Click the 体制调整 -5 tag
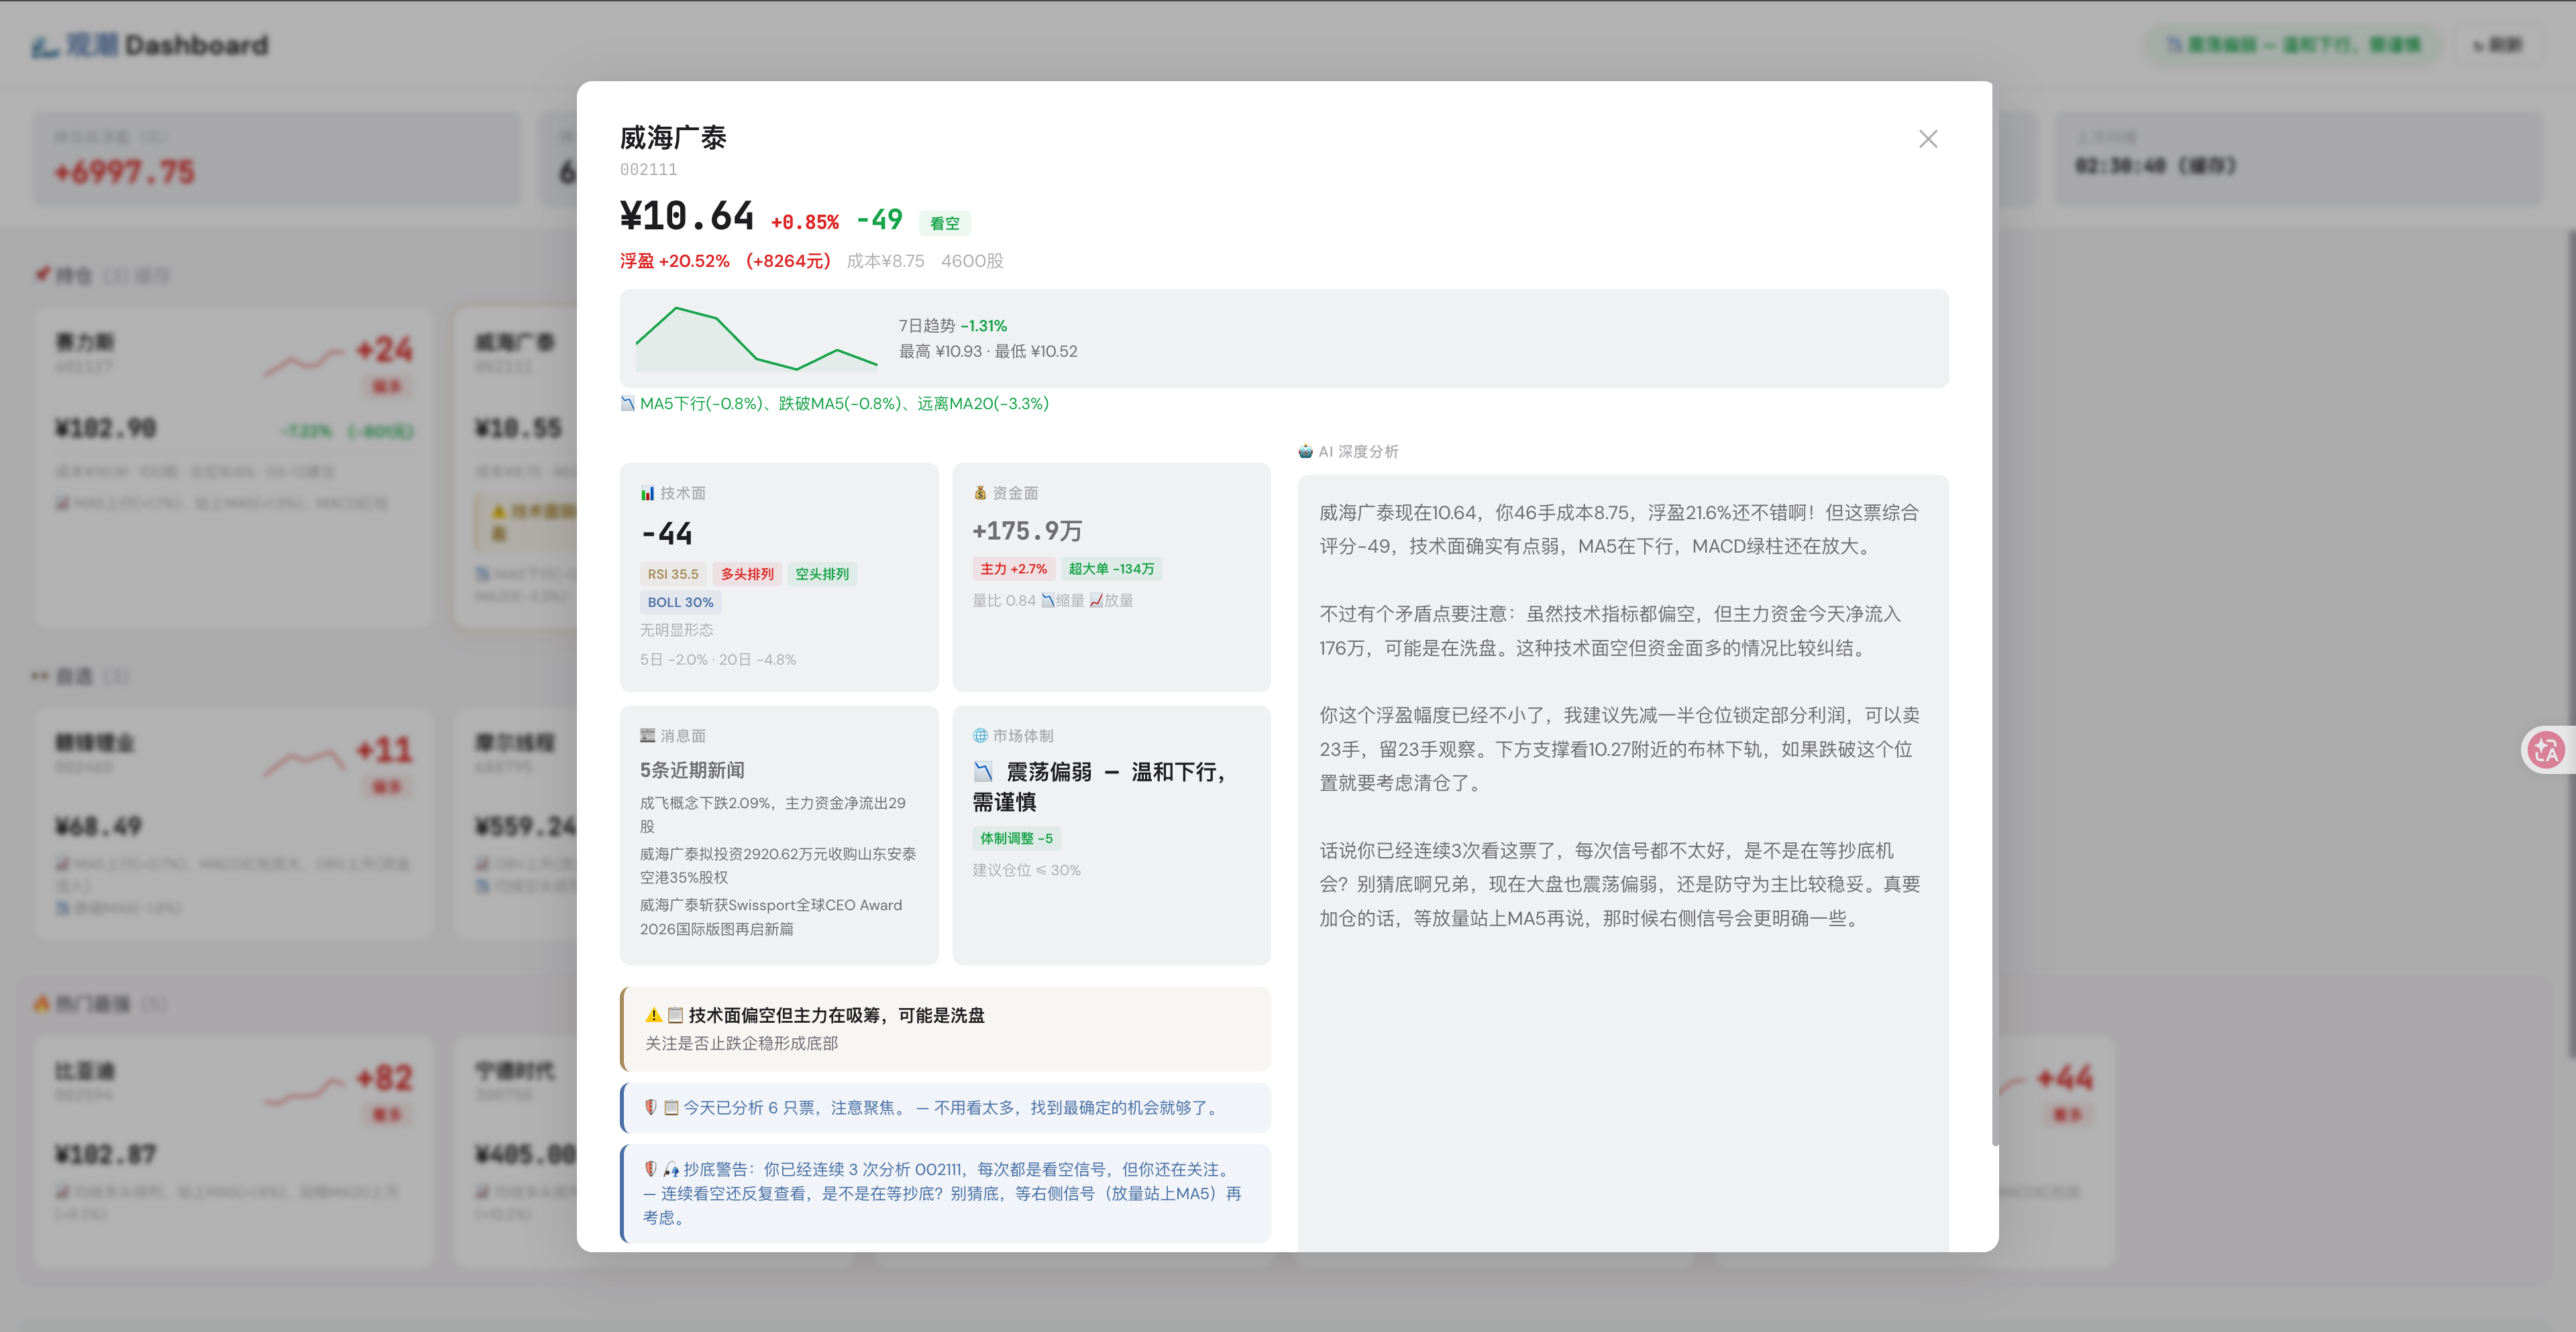The height and width of the screenshot is (1332, 2576). pyautogui.click(x=1016, y=838)
